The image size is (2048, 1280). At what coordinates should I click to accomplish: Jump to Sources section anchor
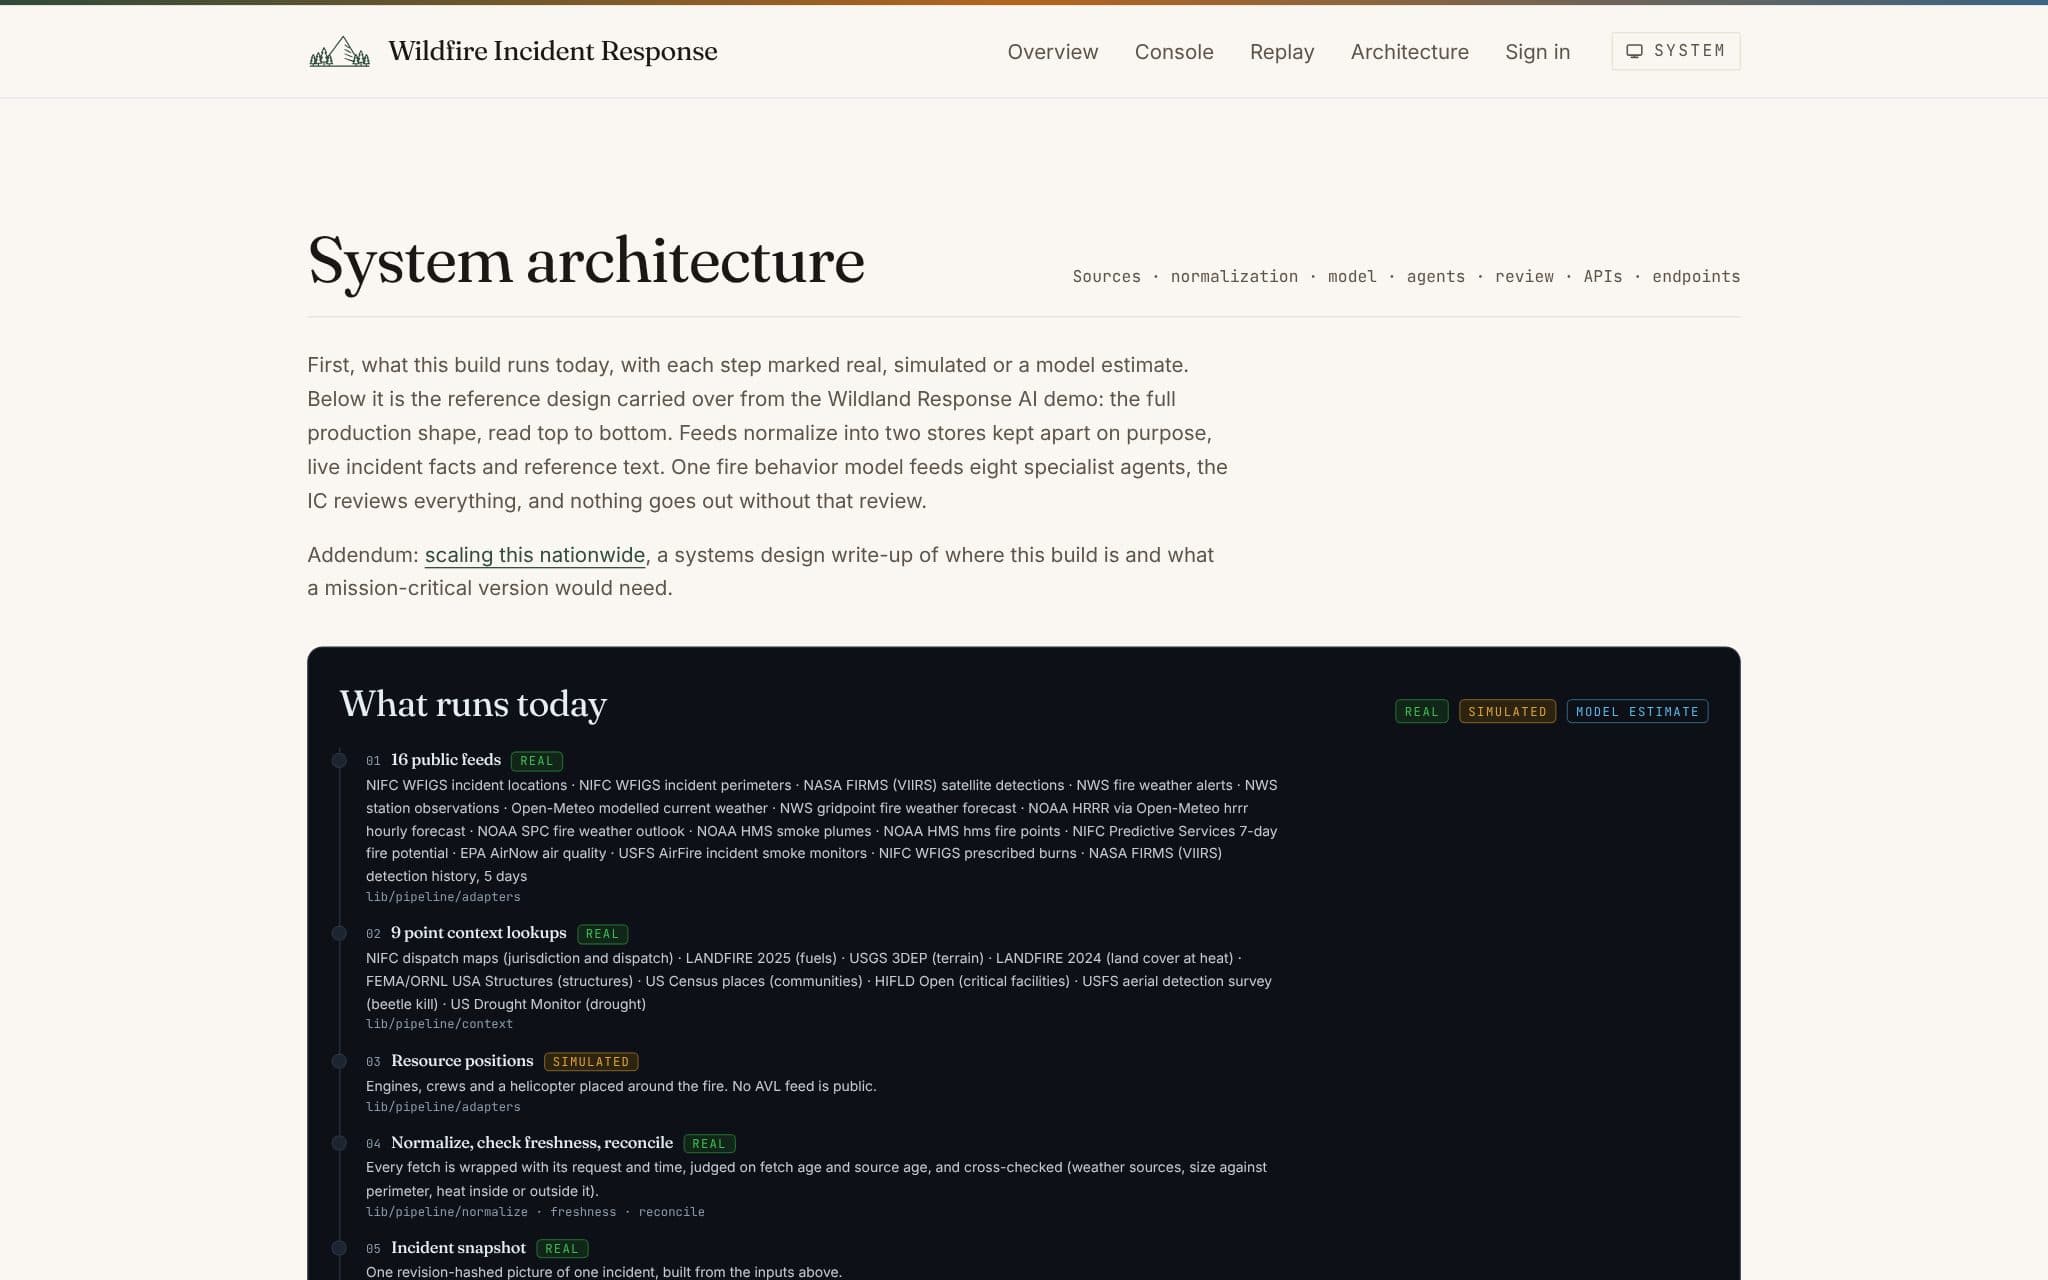[x=1106, y=277]
